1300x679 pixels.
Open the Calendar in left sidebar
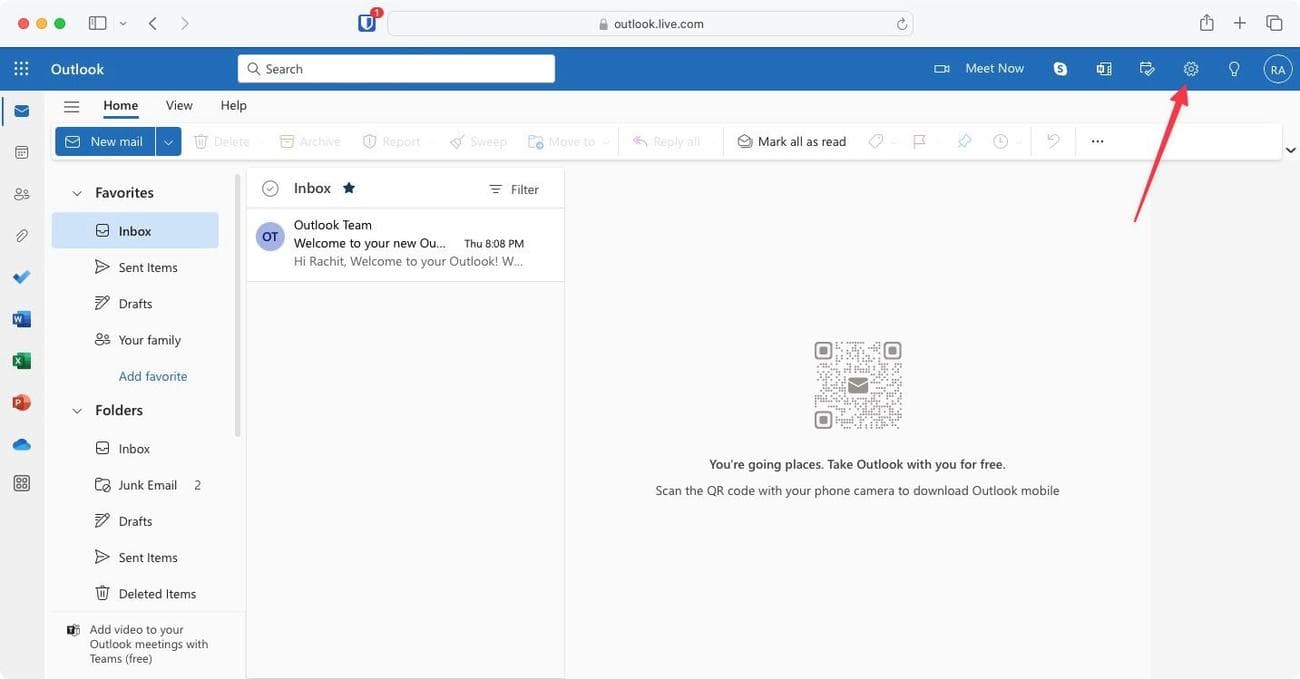coord(21,152)
